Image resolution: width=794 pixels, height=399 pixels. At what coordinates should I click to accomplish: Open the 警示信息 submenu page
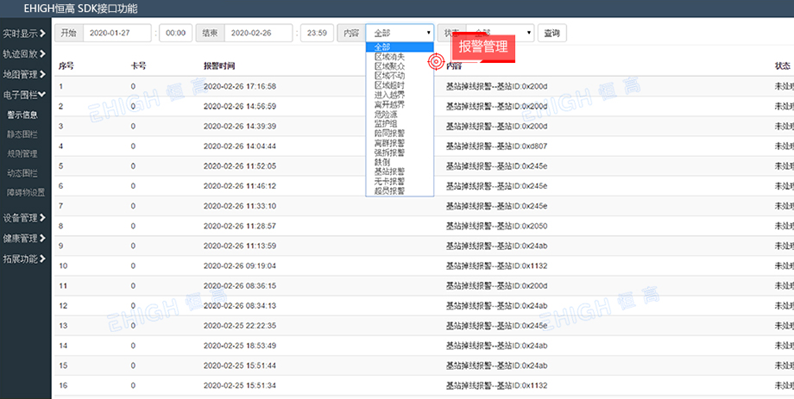point(22,115)
